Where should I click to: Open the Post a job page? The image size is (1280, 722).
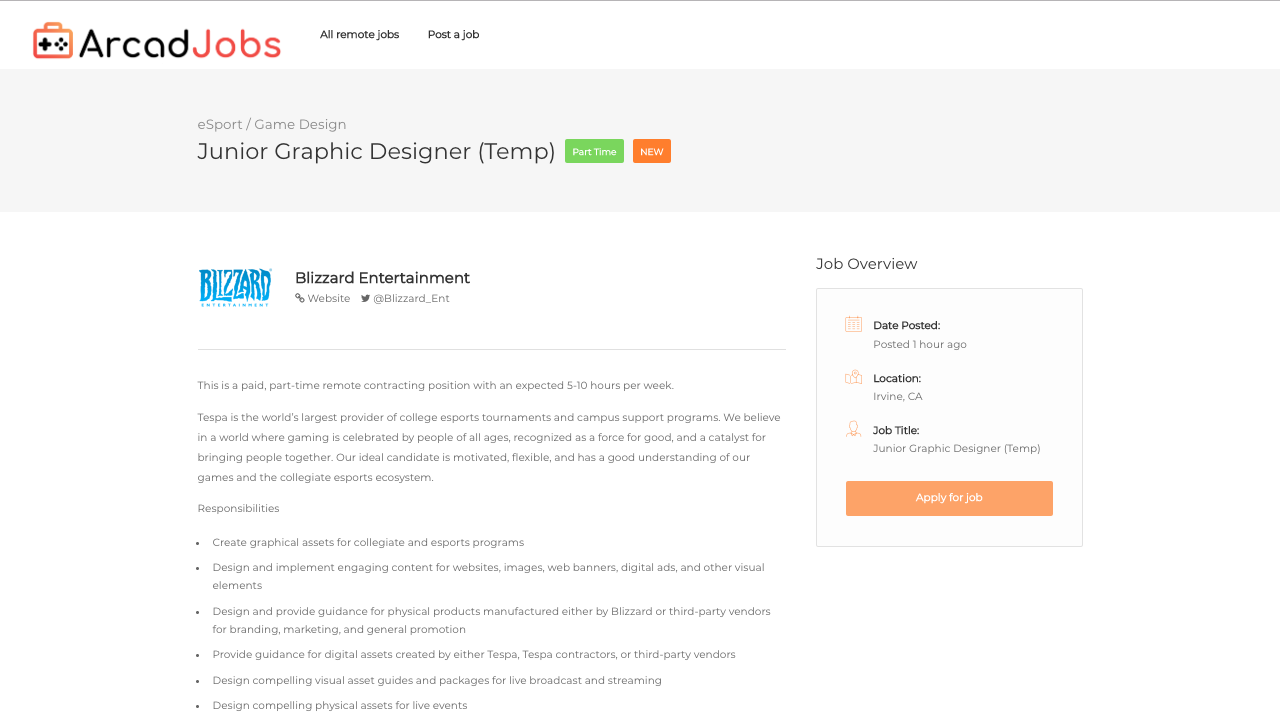pyautogui.click(x=452, y=33)
